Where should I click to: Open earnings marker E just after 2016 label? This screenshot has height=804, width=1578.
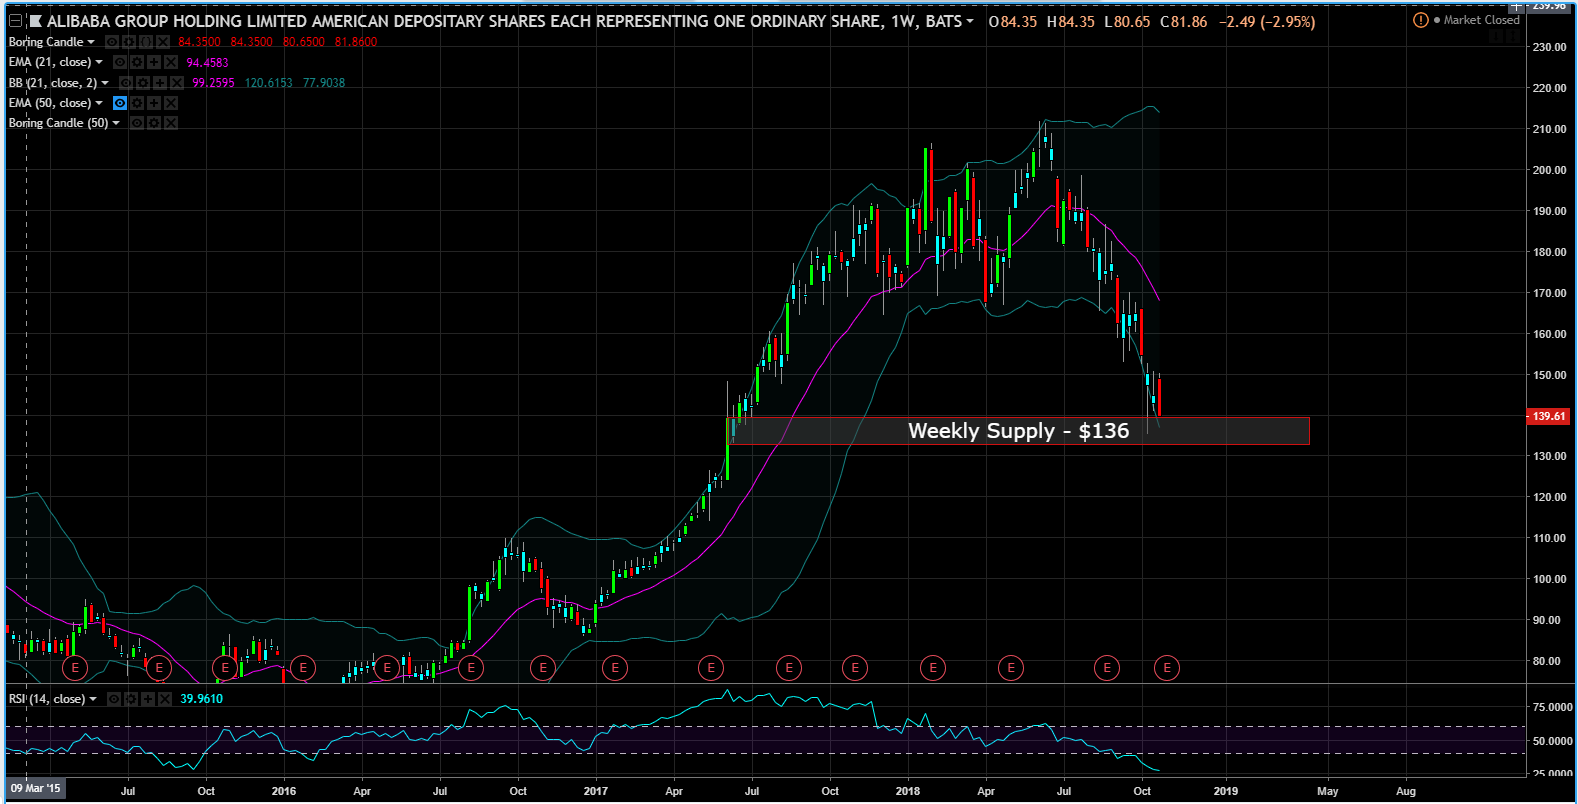(303, 667)
